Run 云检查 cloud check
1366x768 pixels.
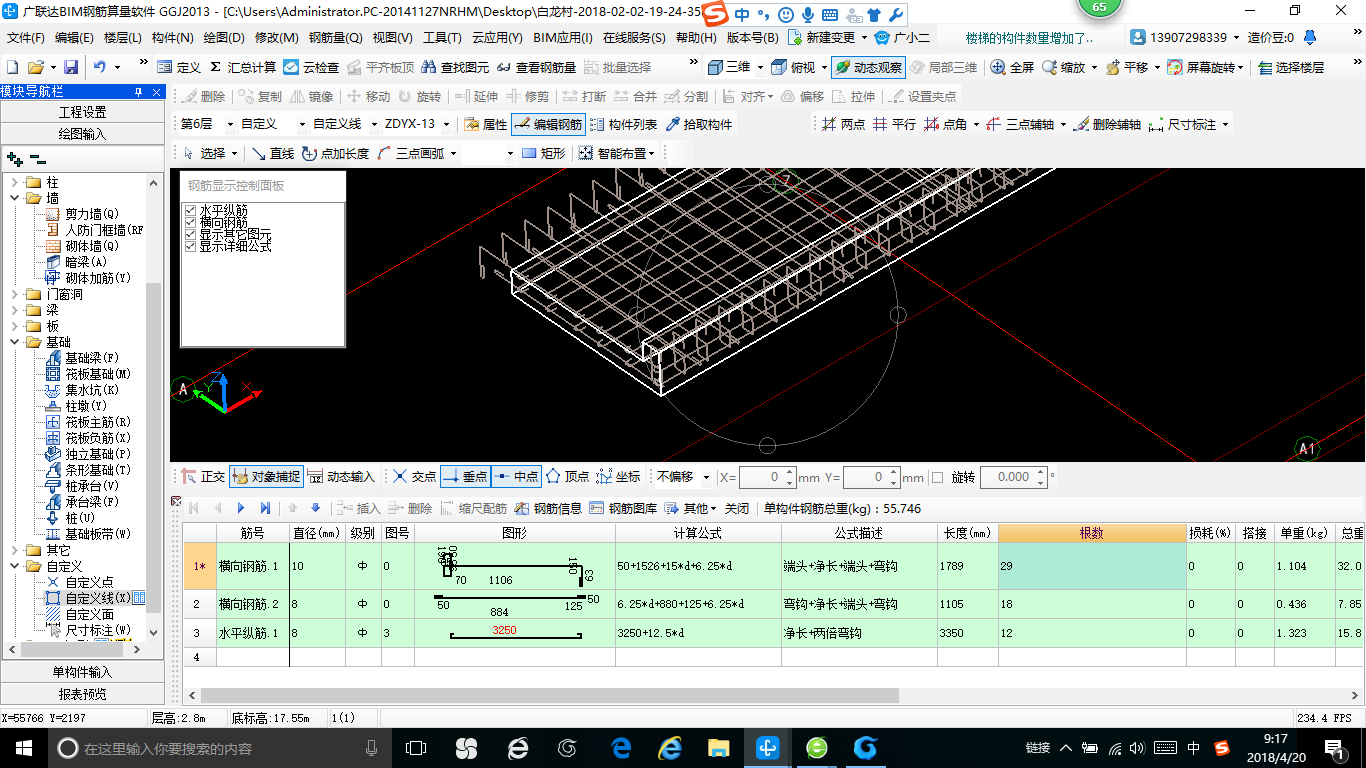312,67
